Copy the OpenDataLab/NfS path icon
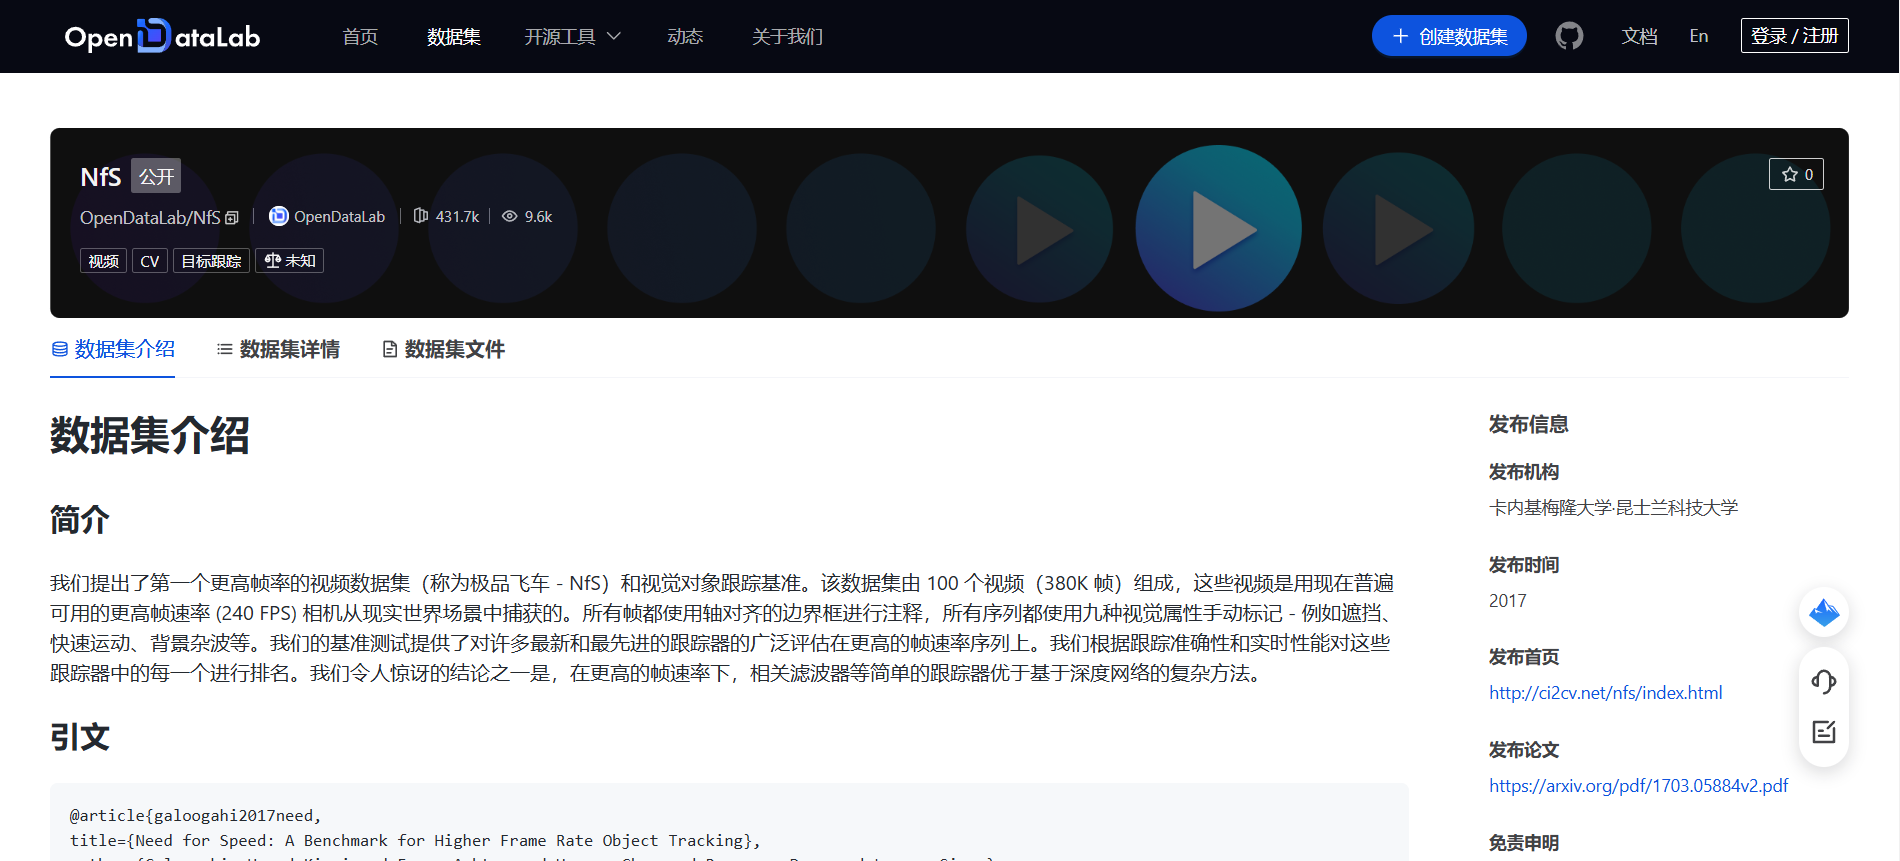 [232, 218]
